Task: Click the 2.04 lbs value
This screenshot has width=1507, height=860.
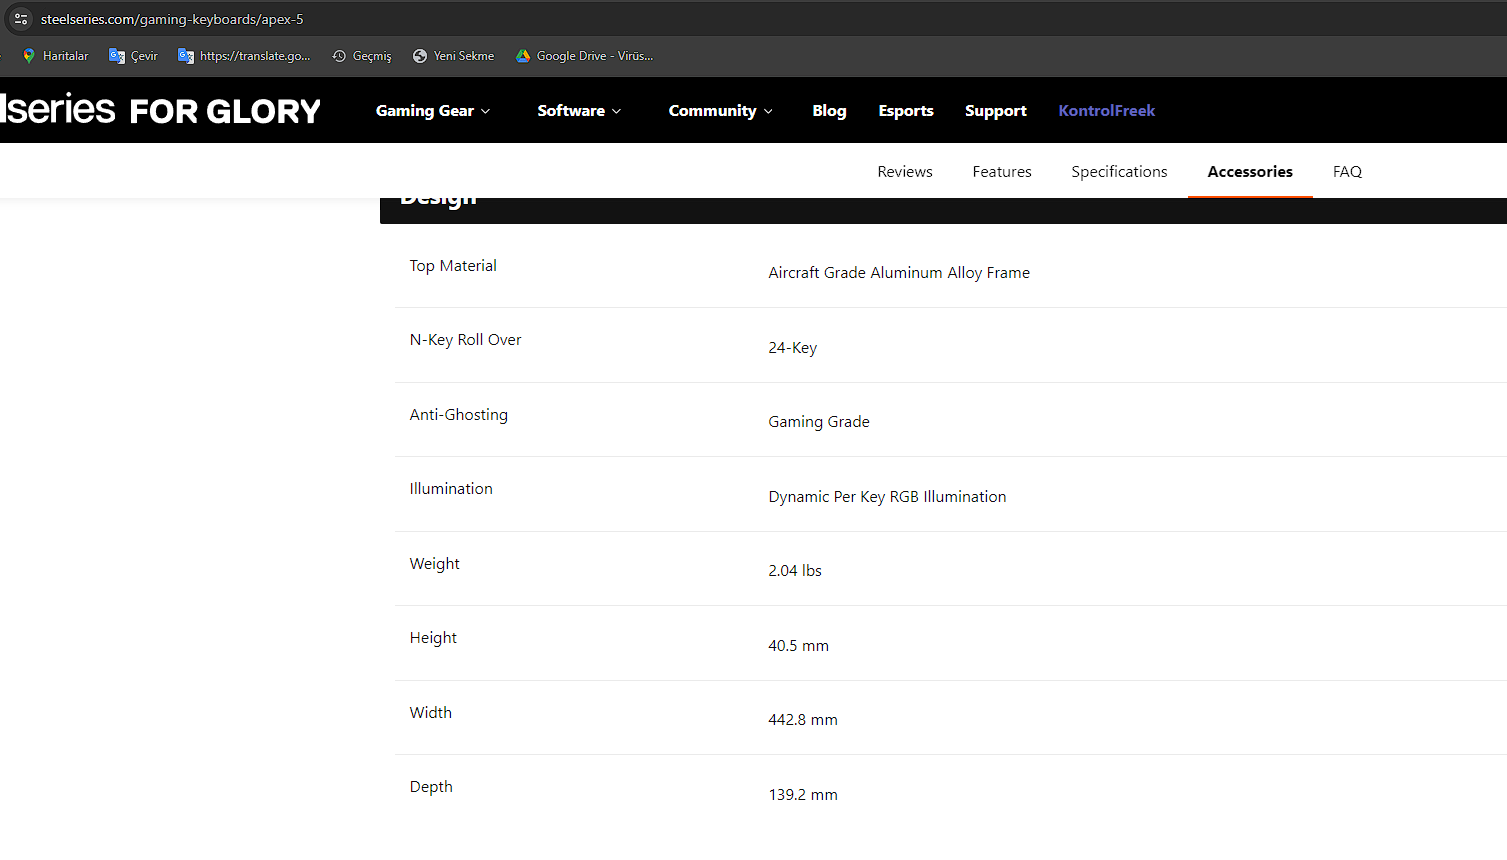Action: (795, 570)
